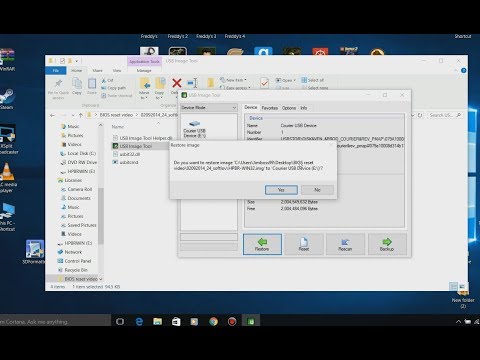Open Task View on the taskbar

[120, 322]
